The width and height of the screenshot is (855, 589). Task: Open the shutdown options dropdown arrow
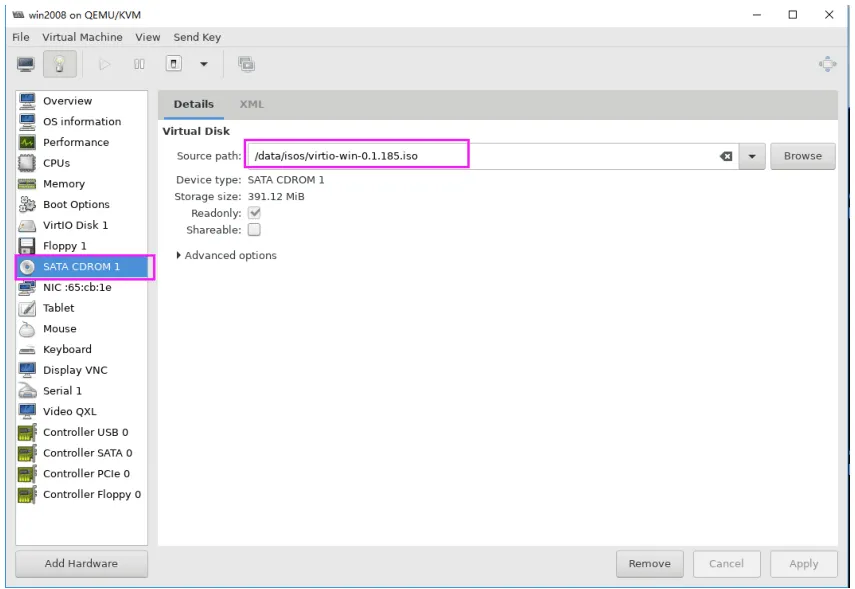(x=204, y=64)
